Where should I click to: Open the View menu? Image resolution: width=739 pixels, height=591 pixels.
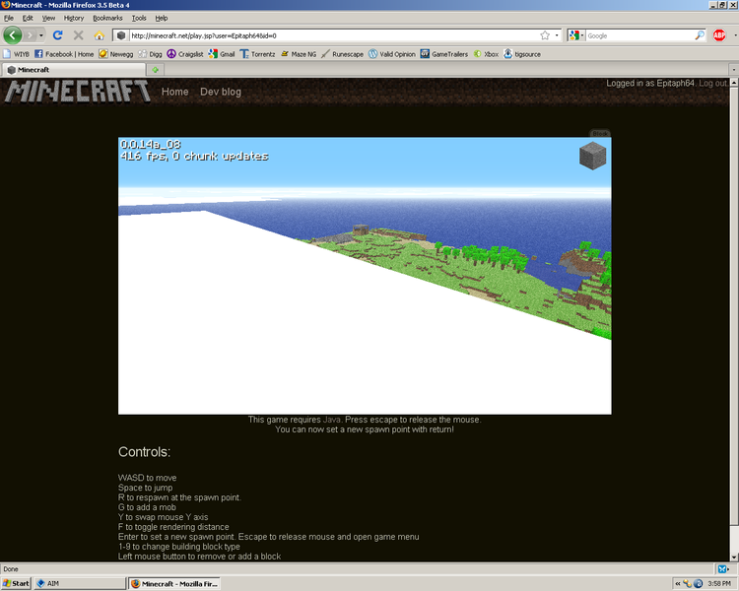pos(48,18)
